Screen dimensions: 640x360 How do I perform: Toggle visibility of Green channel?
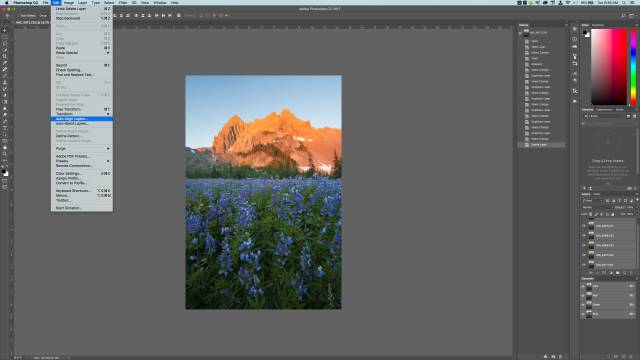[583, 304]
